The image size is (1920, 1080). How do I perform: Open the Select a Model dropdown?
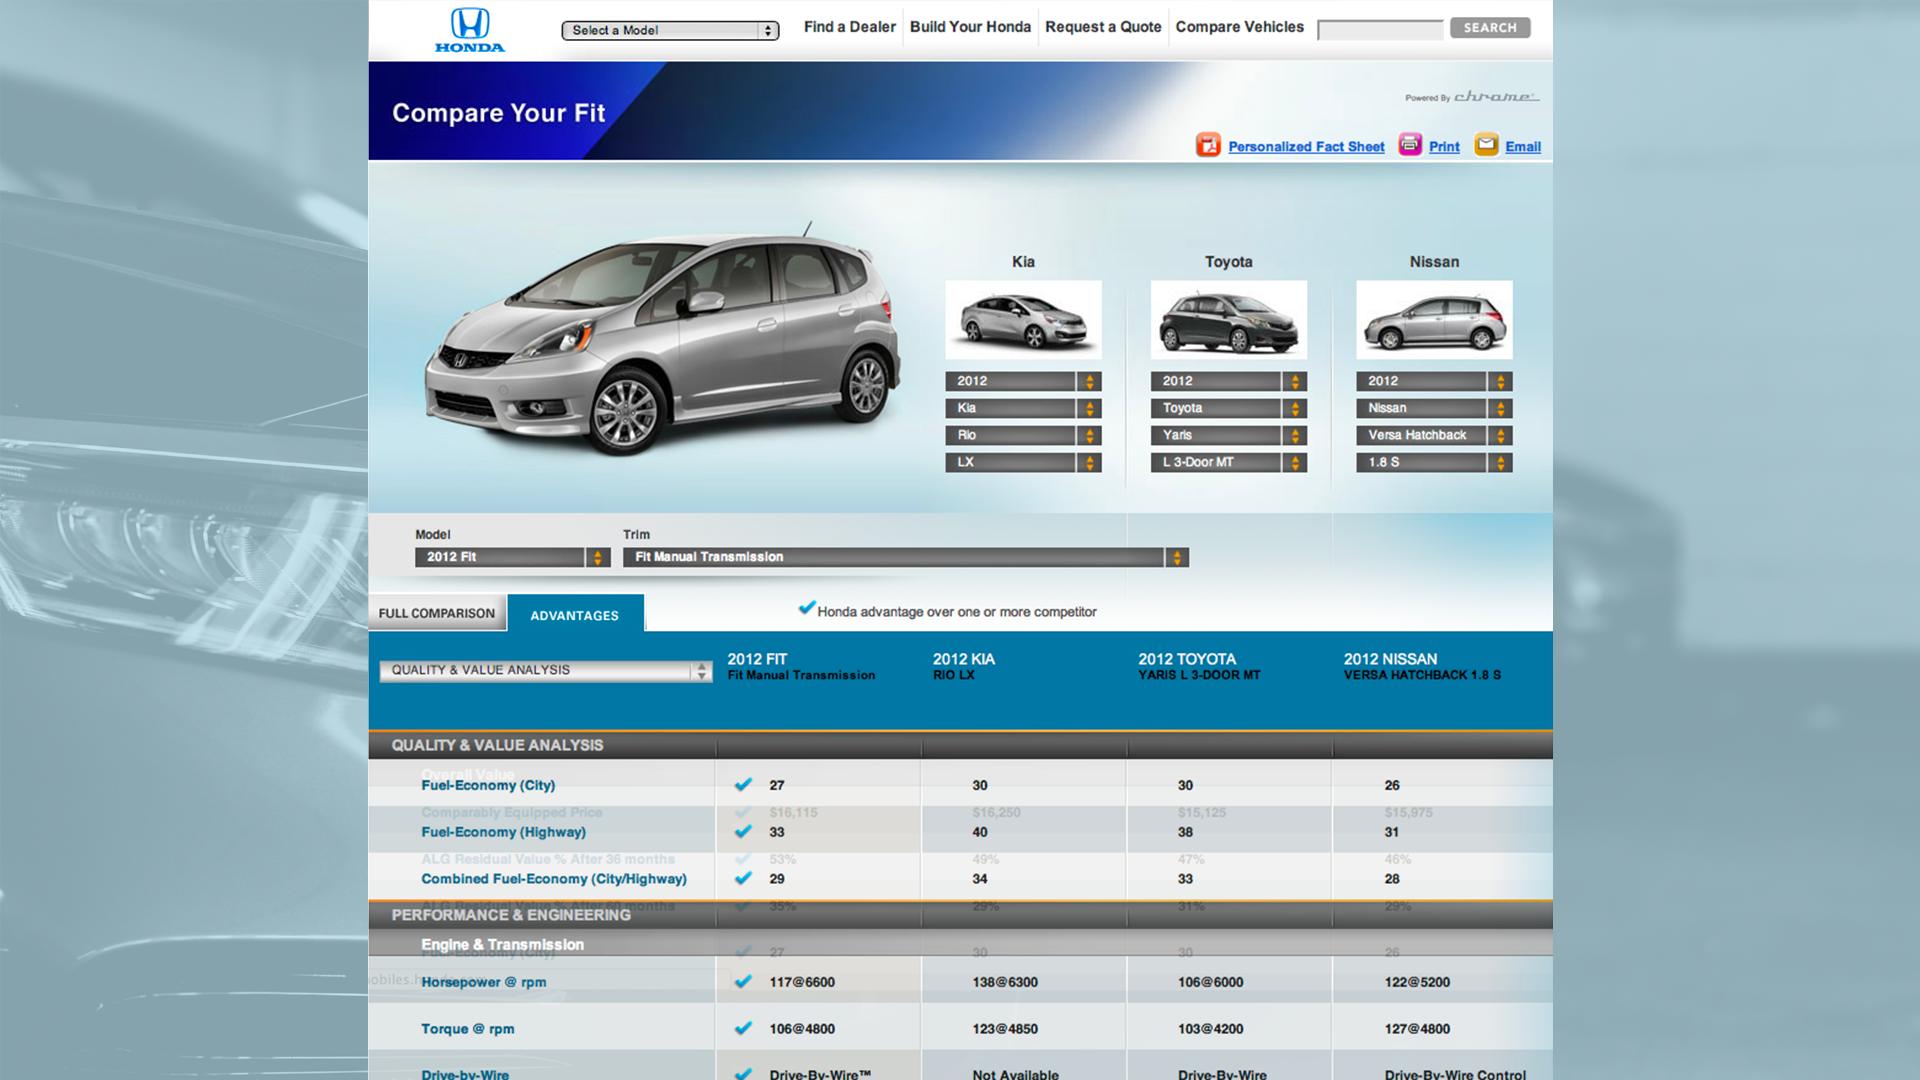tap(670, 30)
